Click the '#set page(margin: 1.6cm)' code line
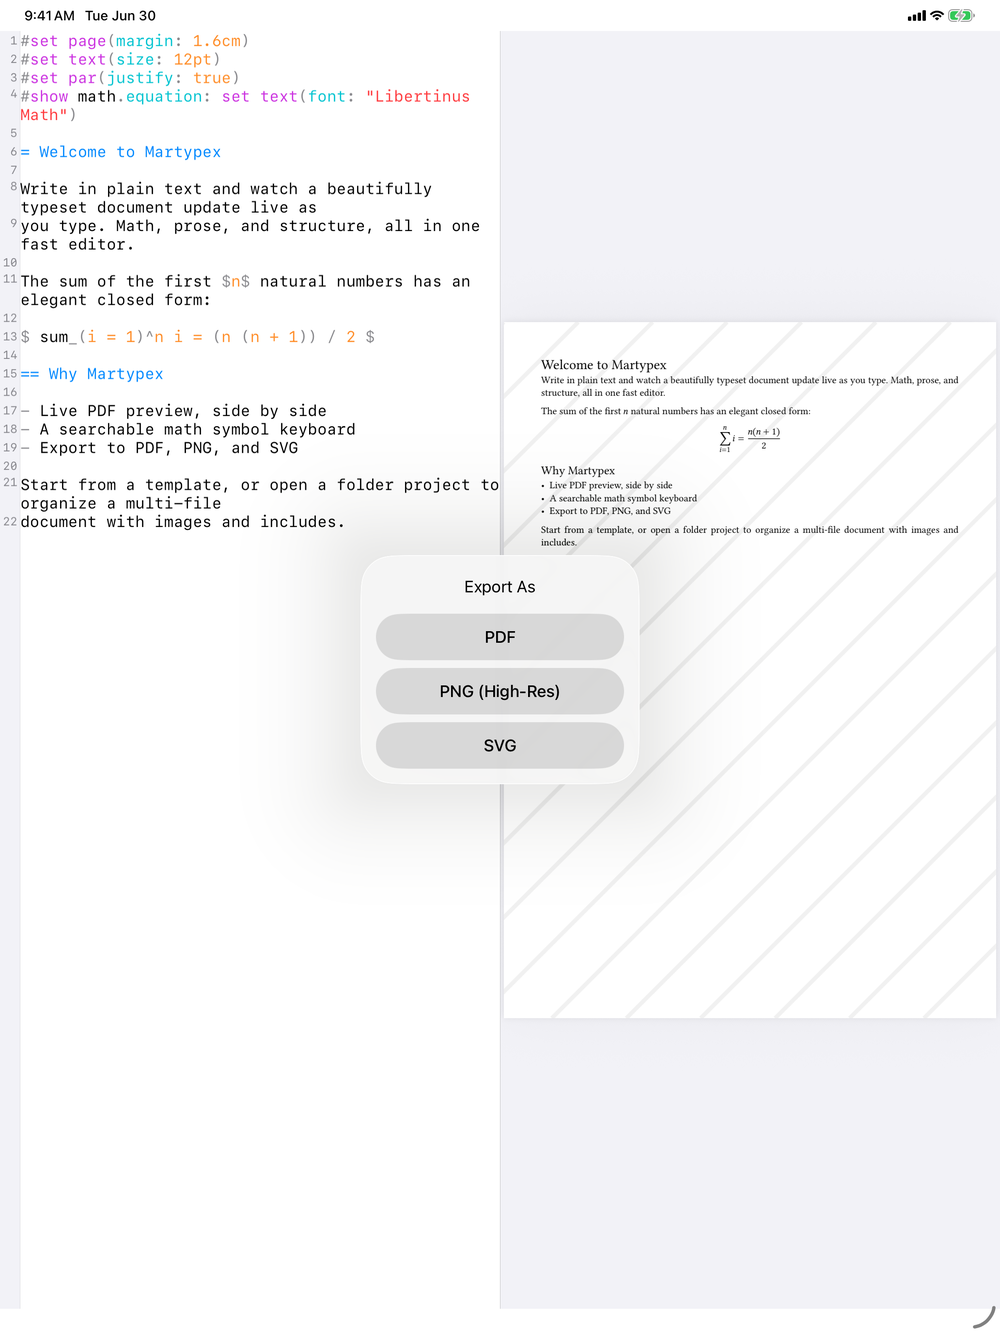 click(x=135, y=41)
